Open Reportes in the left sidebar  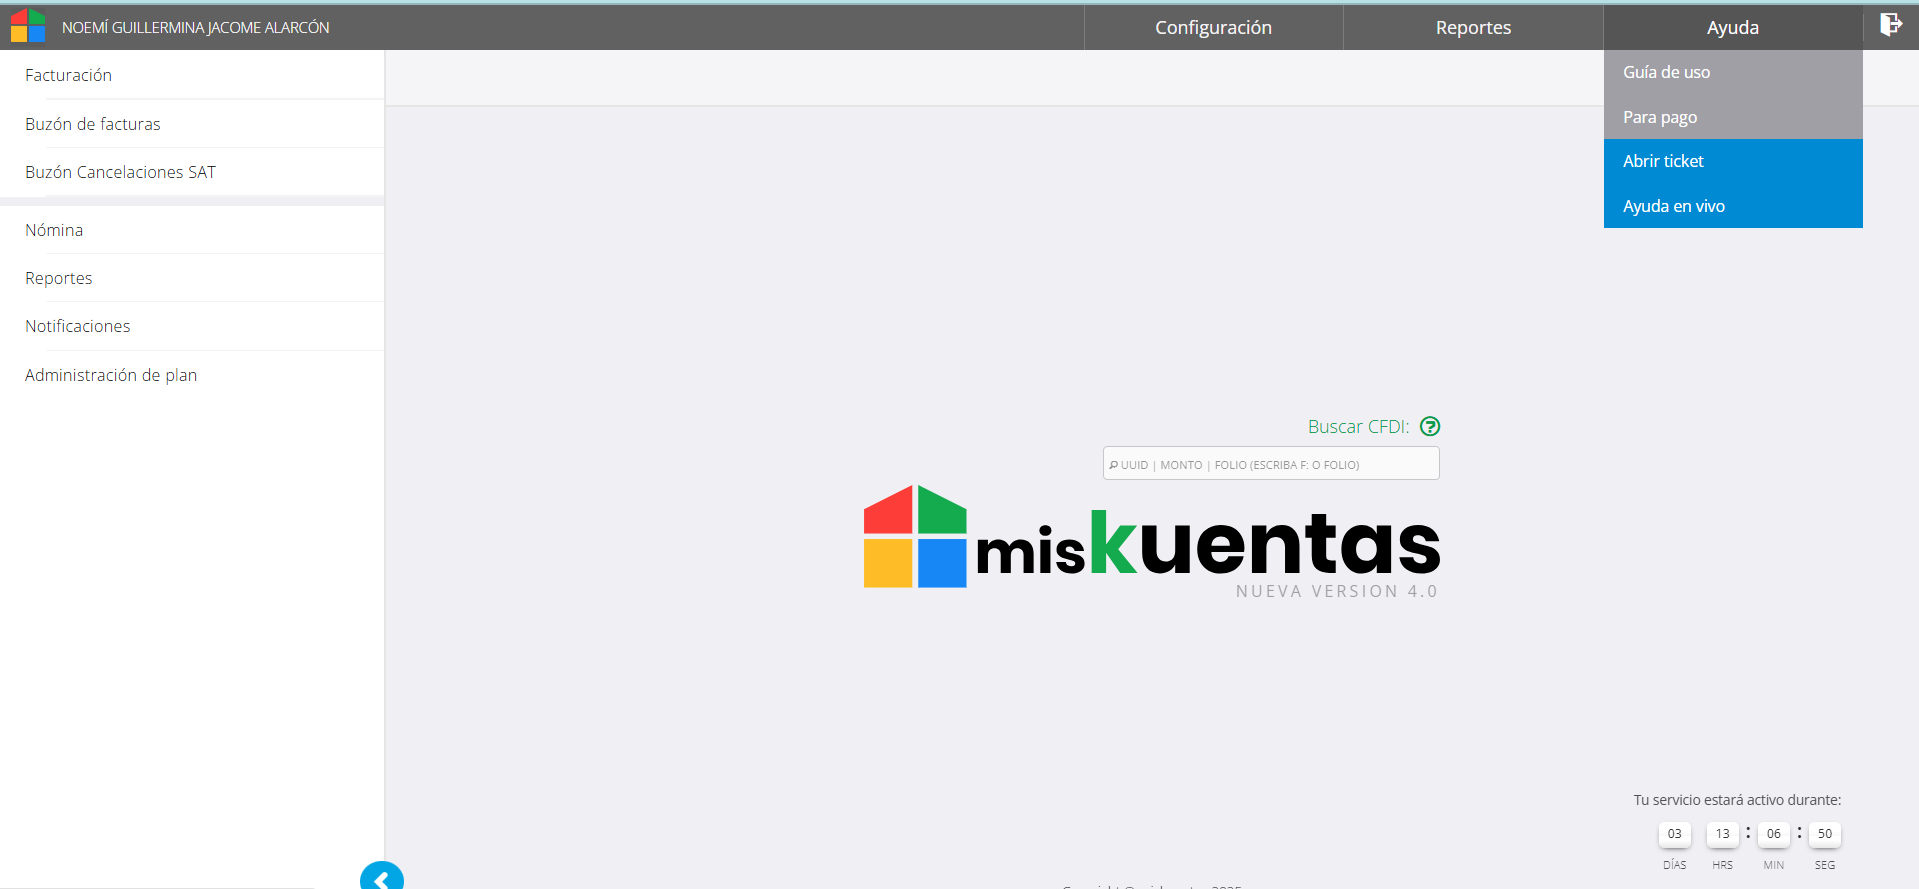point(59,278)
